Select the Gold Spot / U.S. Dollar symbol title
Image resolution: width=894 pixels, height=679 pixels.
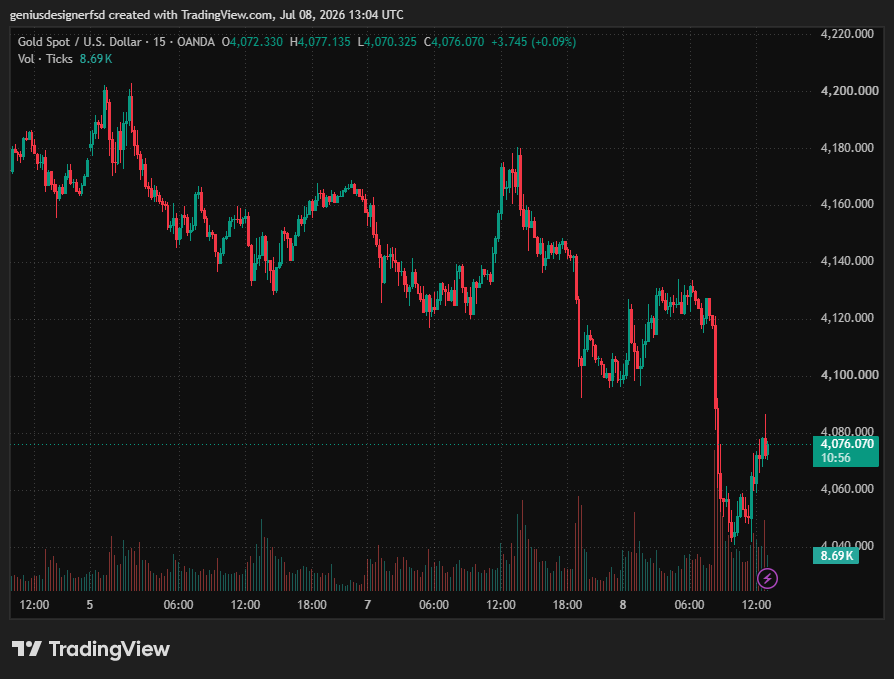(x=79, y=42)
